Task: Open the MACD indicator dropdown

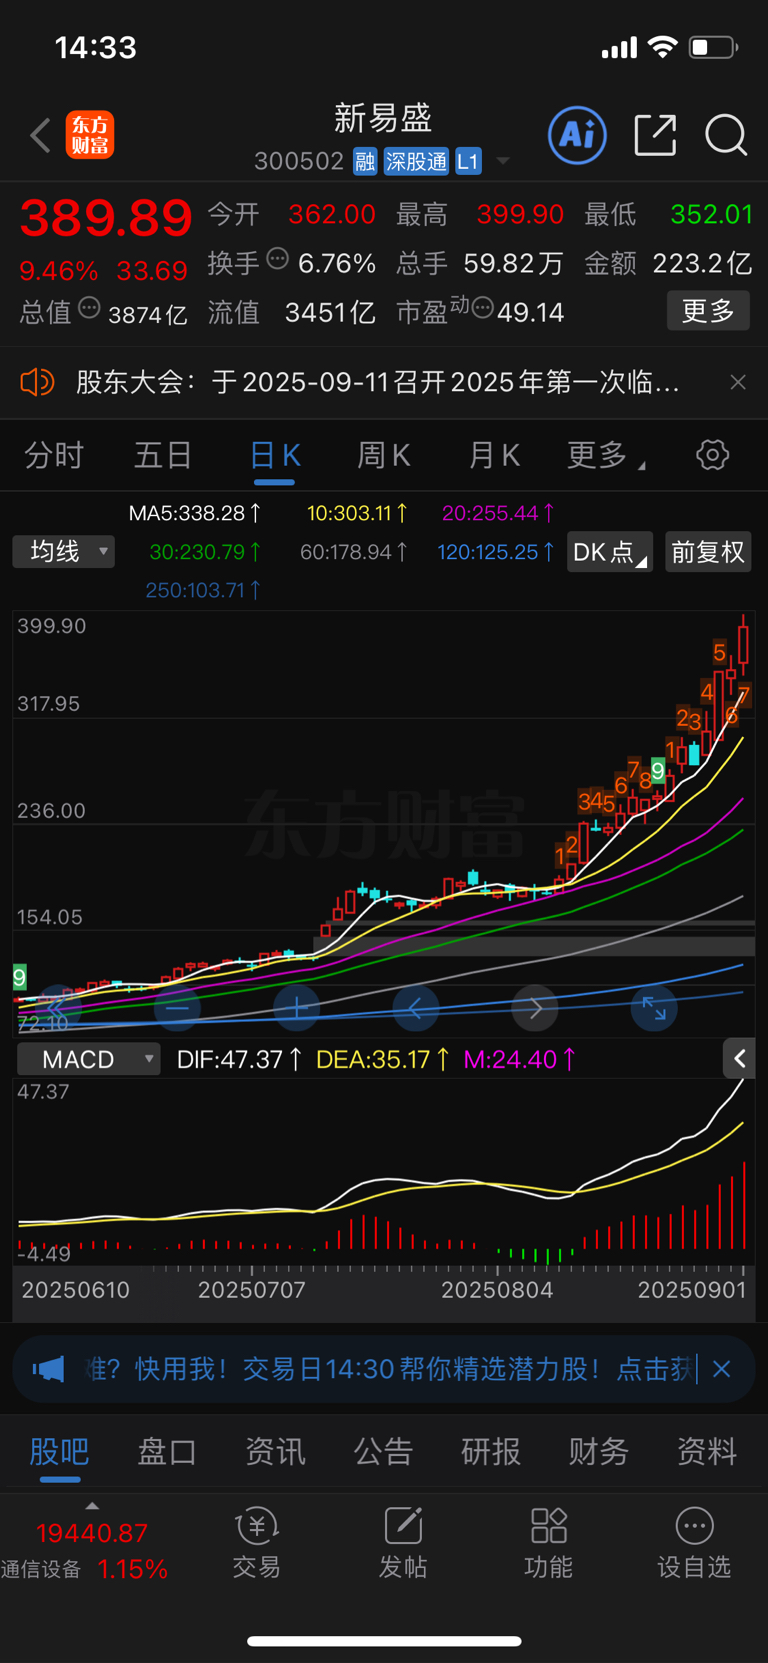Action: click(89, 1059)
